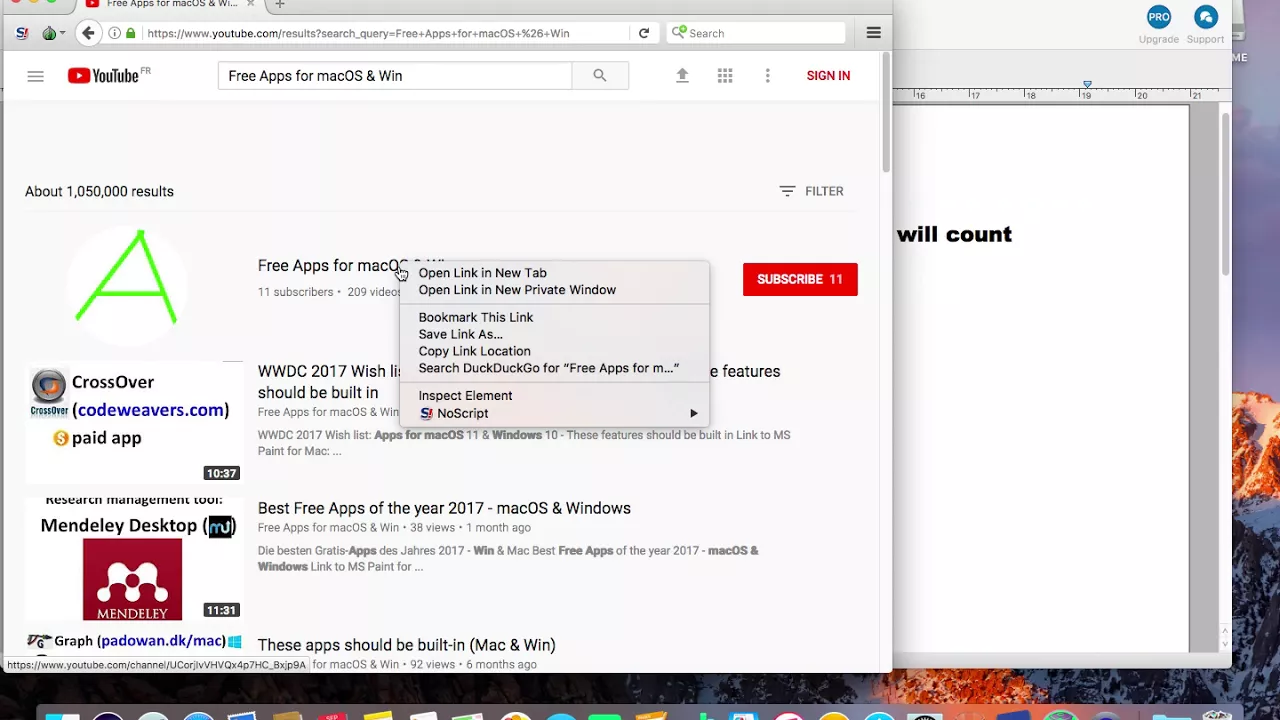
Task: Click the 11 subscribers text
Action: (295, 292)
